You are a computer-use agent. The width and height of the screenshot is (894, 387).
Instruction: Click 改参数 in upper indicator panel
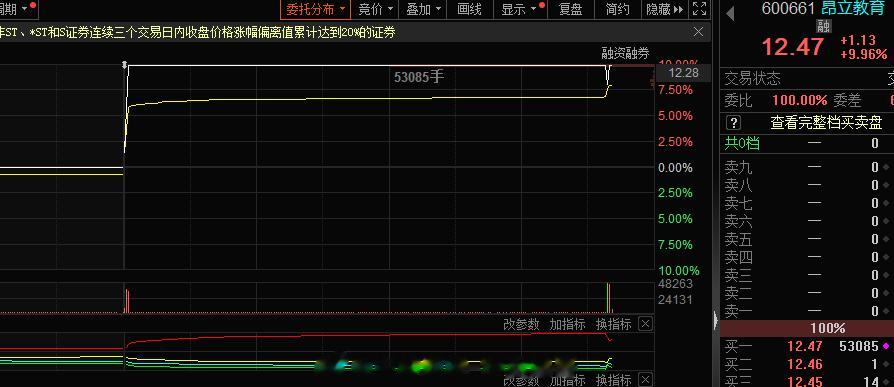point(521,324)
